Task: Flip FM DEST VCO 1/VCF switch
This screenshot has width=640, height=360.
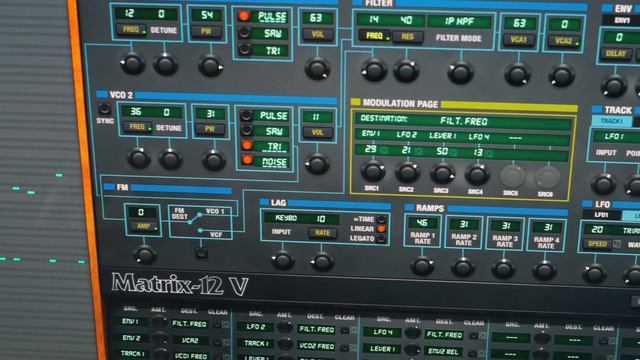Action: pyautogui.click(x=201, y=252)
